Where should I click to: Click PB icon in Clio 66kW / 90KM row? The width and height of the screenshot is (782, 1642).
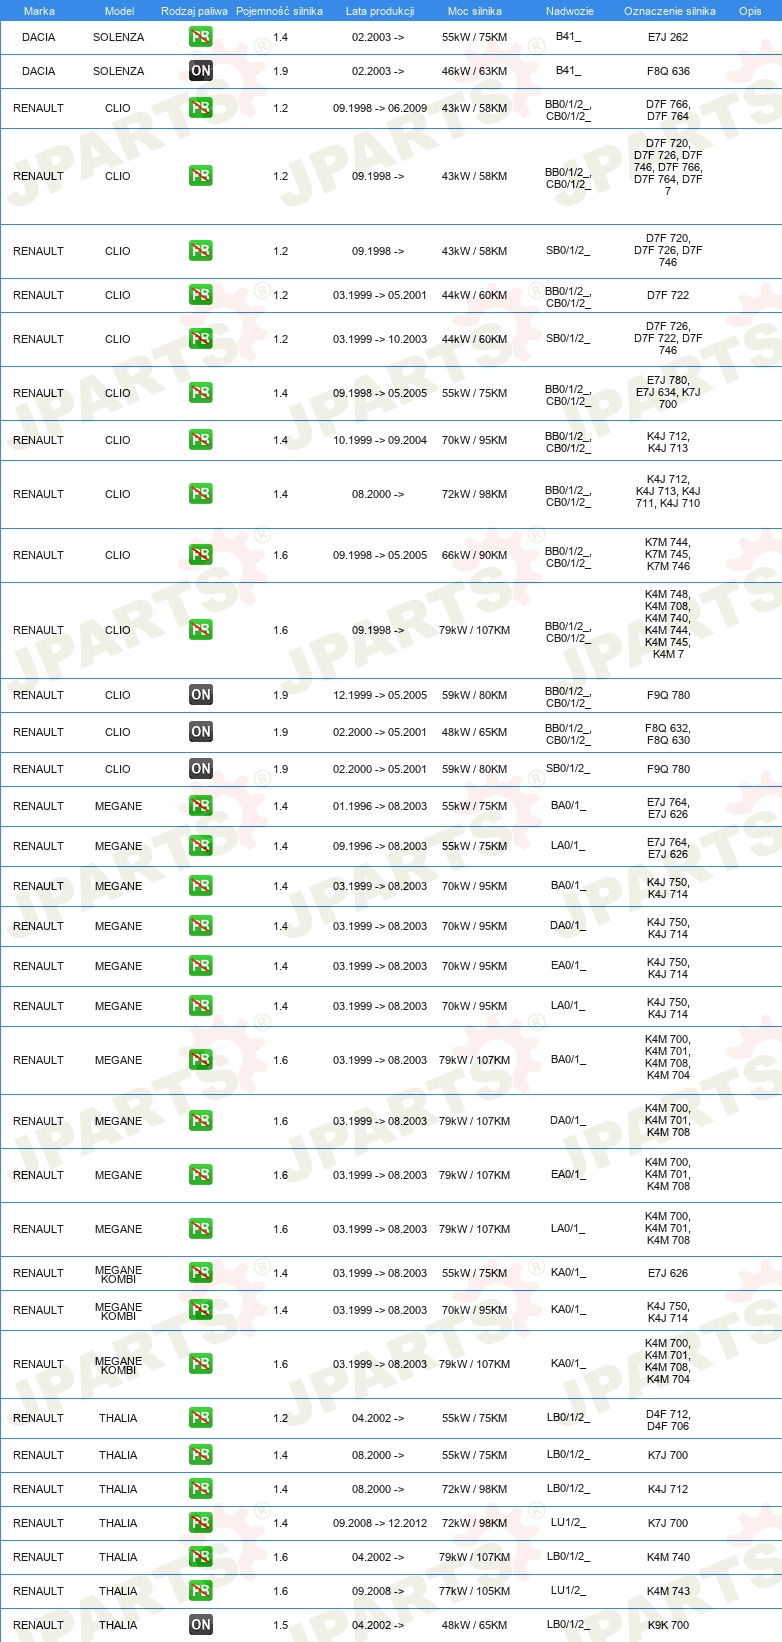click(201, 555)
